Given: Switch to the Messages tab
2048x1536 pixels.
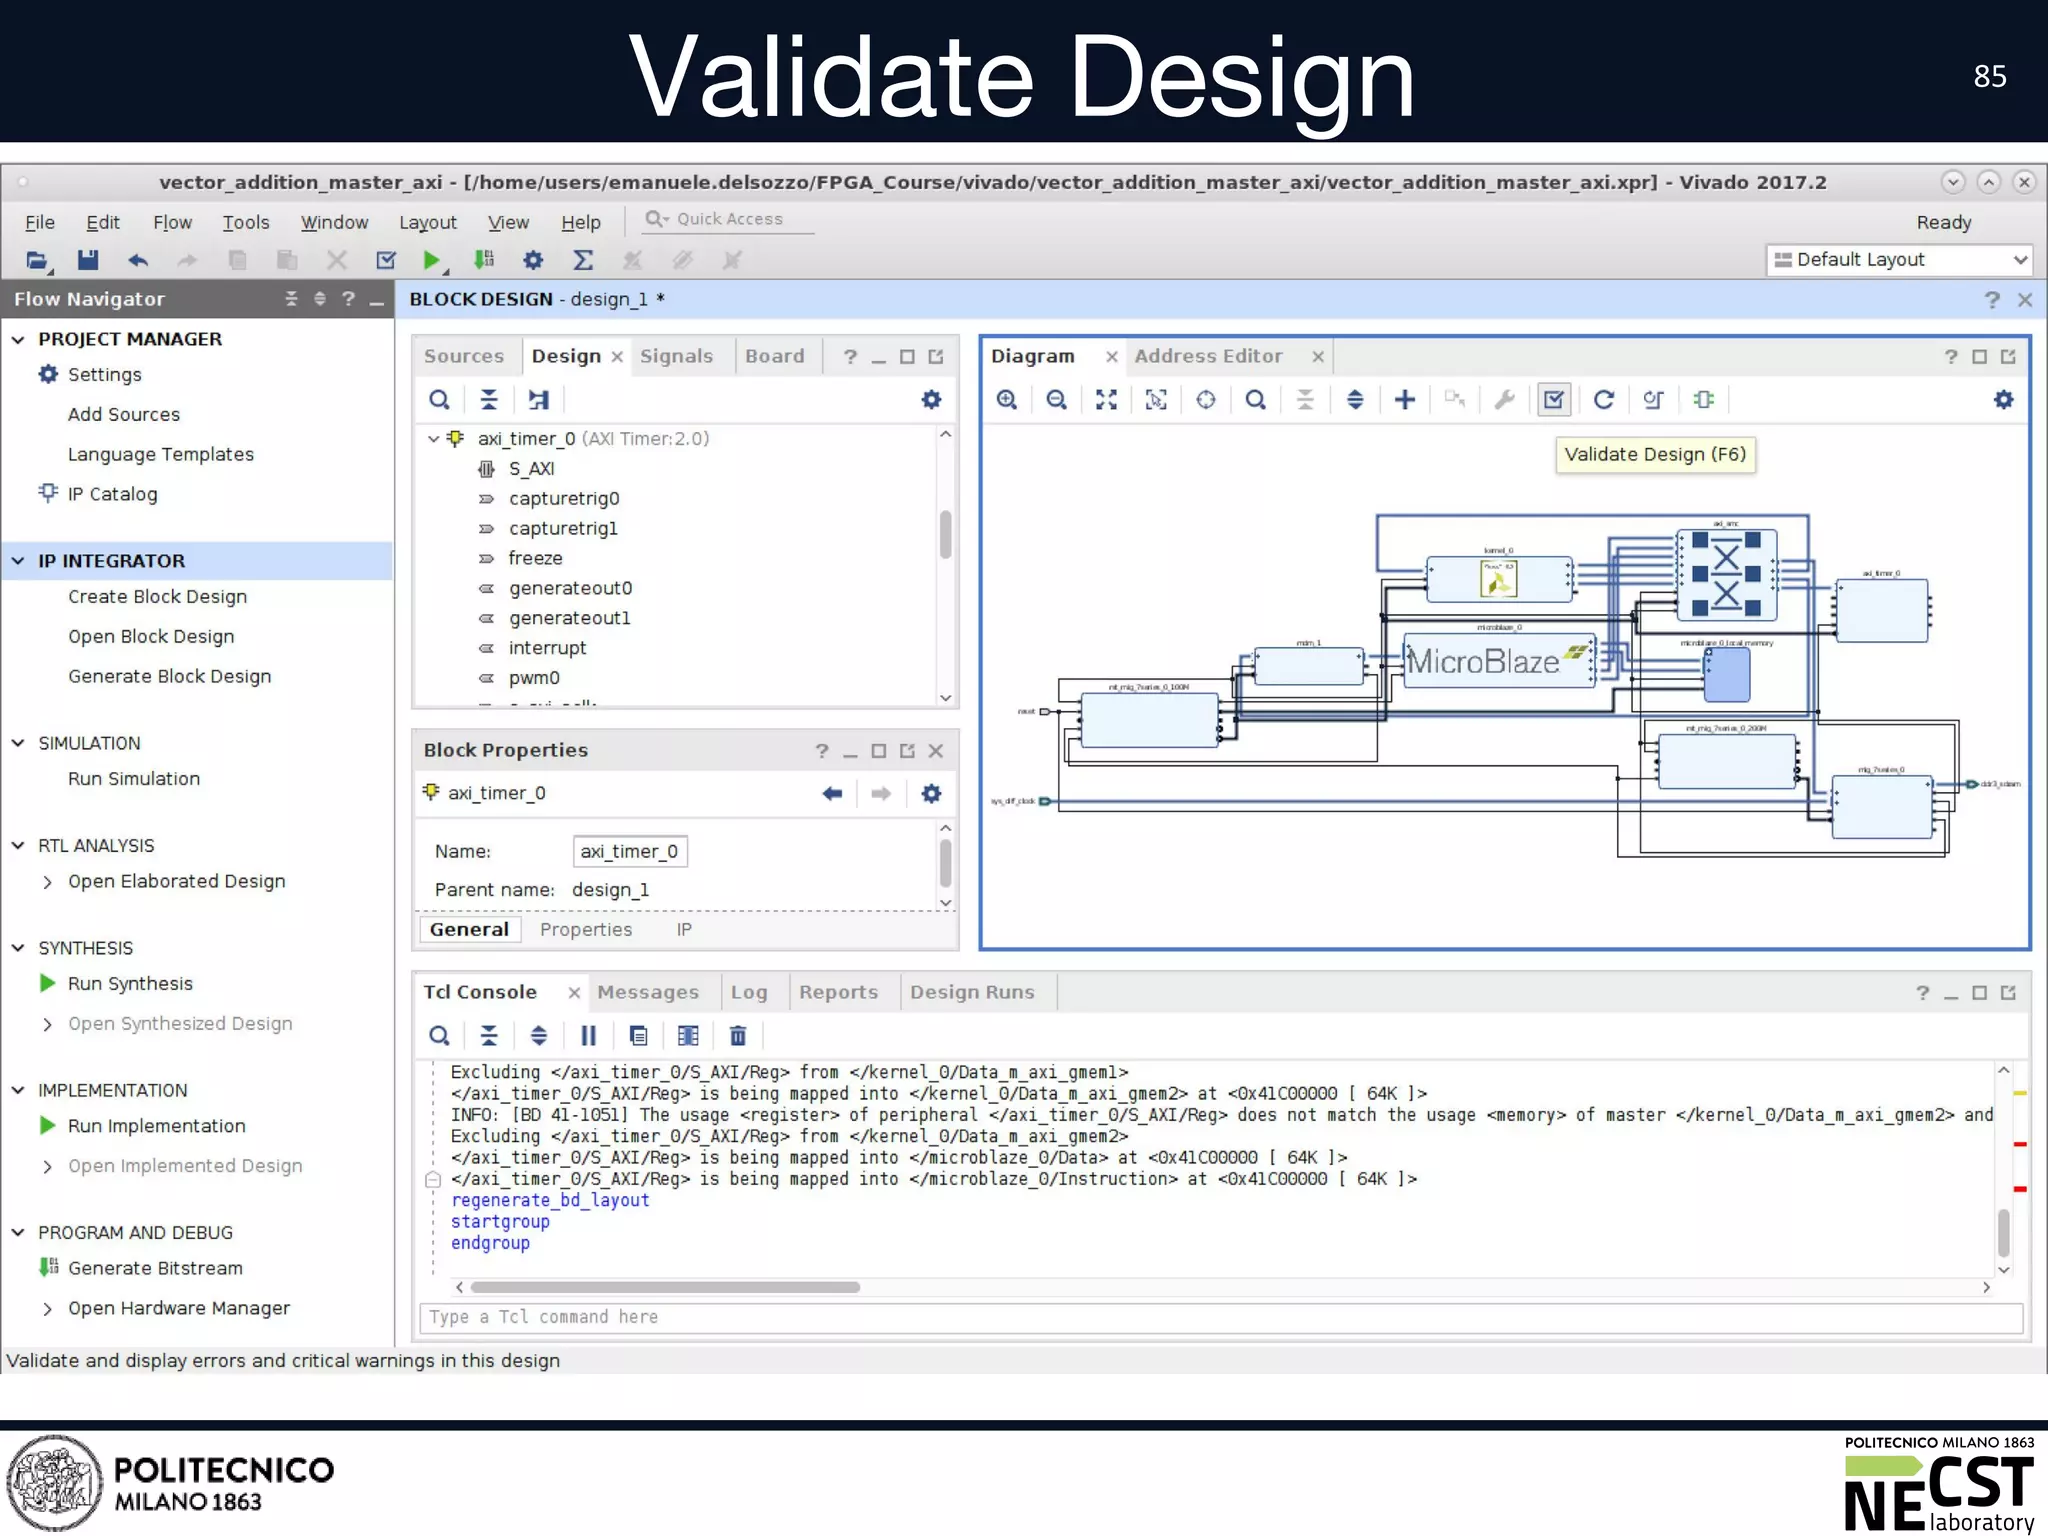Looking at the screenshot, I should tap(648, 992).
